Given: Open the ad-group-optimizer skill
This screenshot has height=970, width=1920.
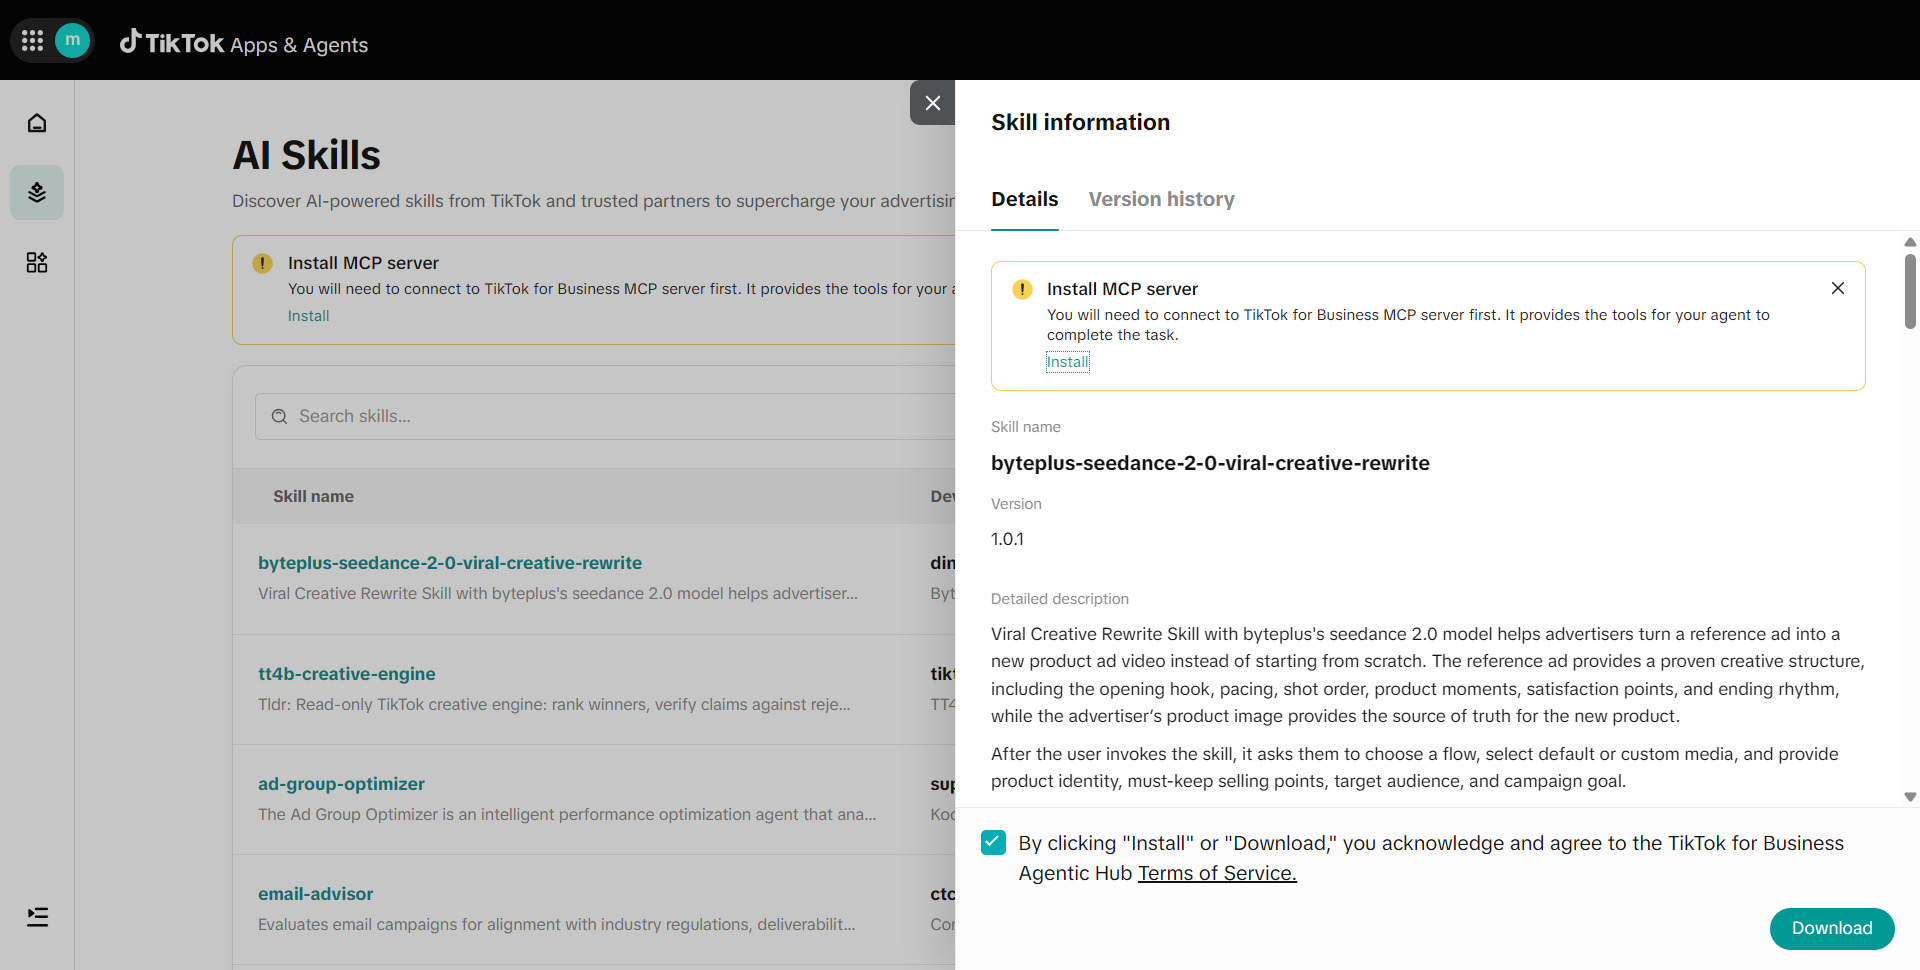Looking at the screenshot, I should coord(341,784).
